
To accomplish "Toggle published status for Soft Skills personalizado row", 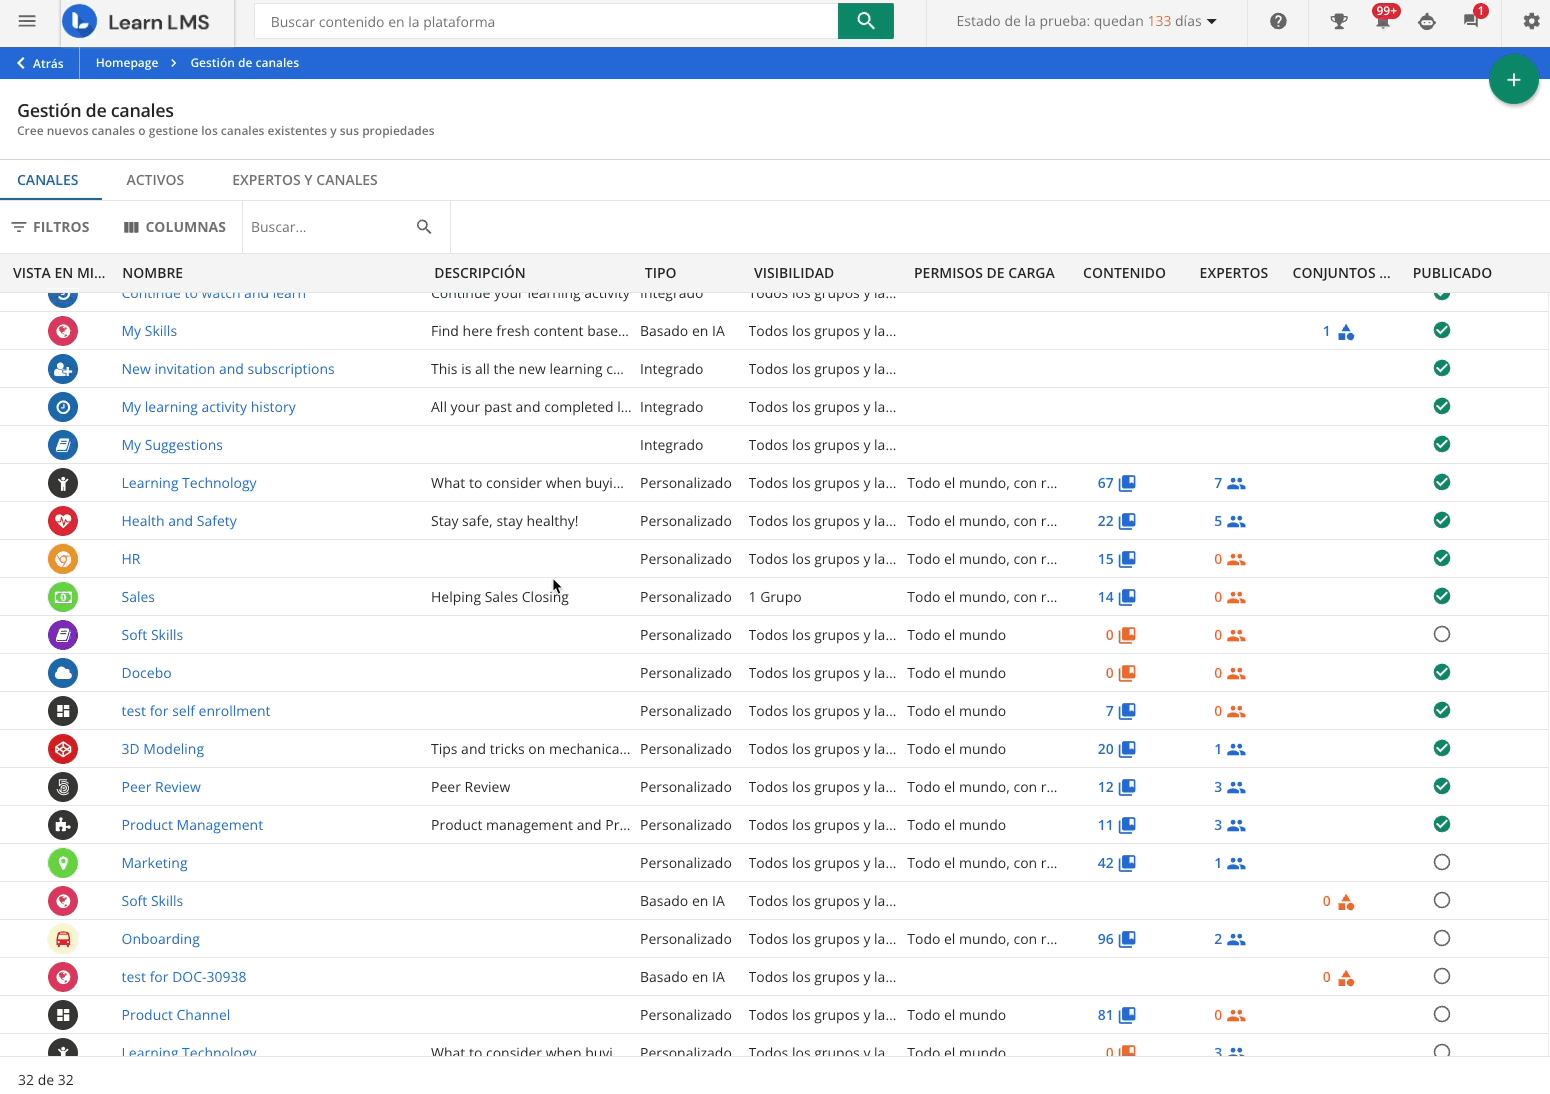I will pyautogui.click(x=1442, y=634).
